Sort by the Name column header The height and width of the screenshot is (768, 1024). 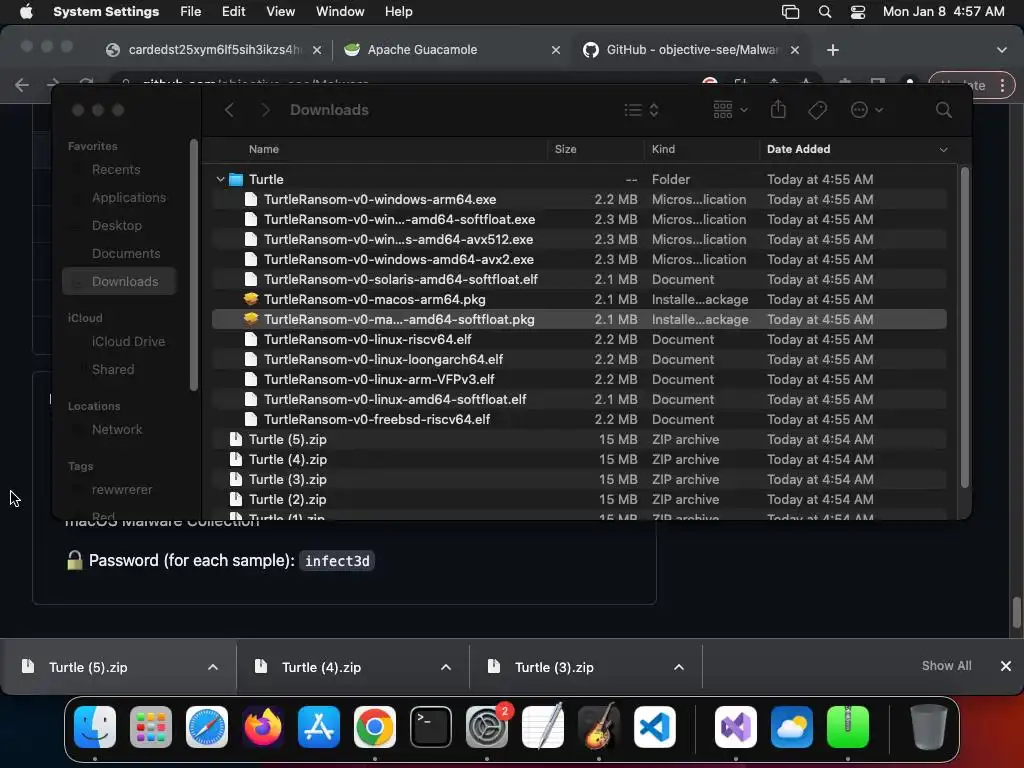point(264,149)
